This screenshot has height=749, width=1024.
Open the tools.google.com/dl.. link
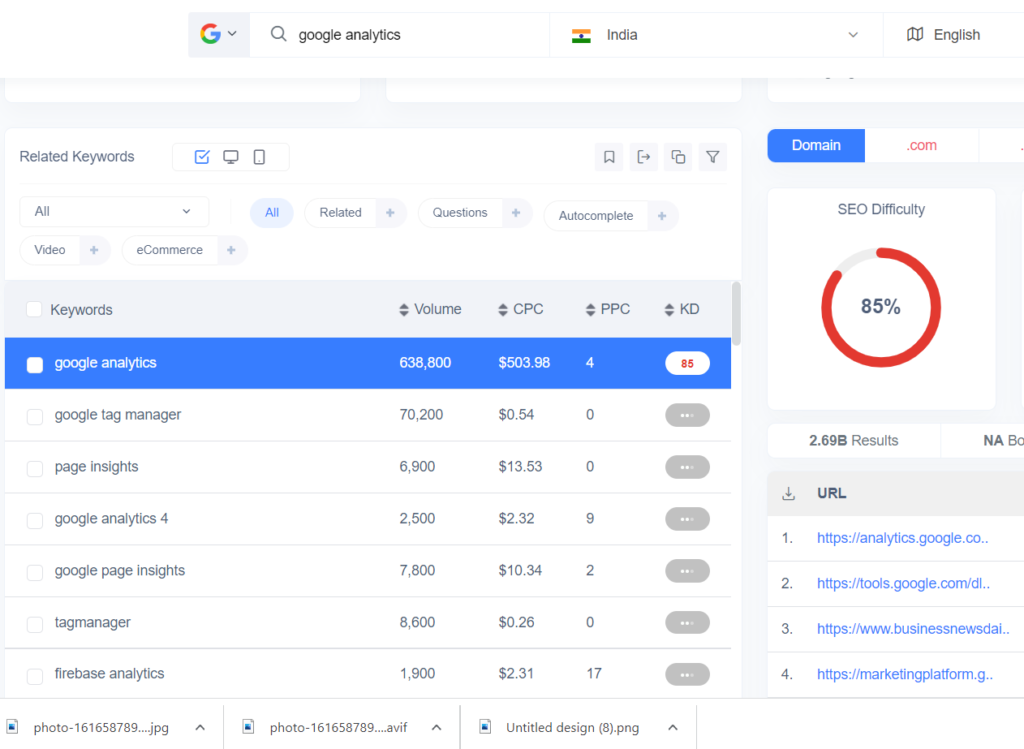[903, 583]
